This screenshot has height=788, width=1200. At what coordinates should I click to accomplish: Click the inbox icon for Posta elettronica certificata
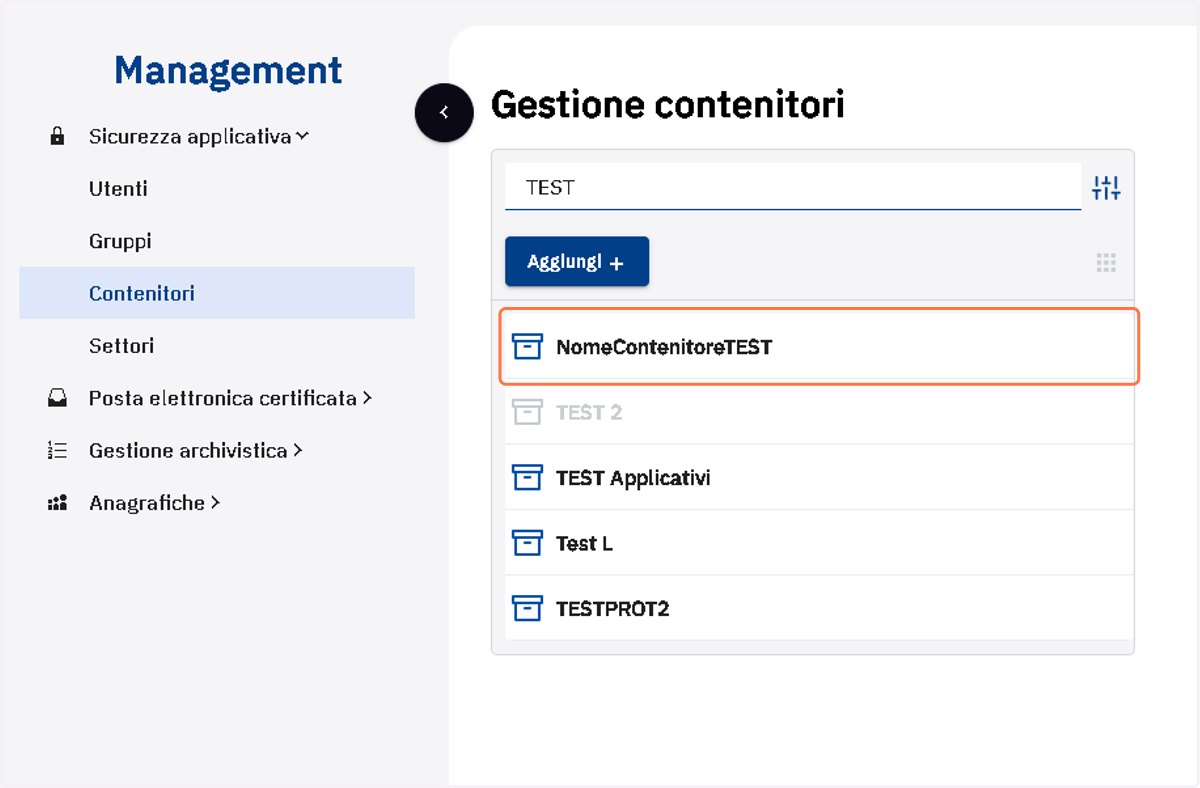[x=57, y=398]
